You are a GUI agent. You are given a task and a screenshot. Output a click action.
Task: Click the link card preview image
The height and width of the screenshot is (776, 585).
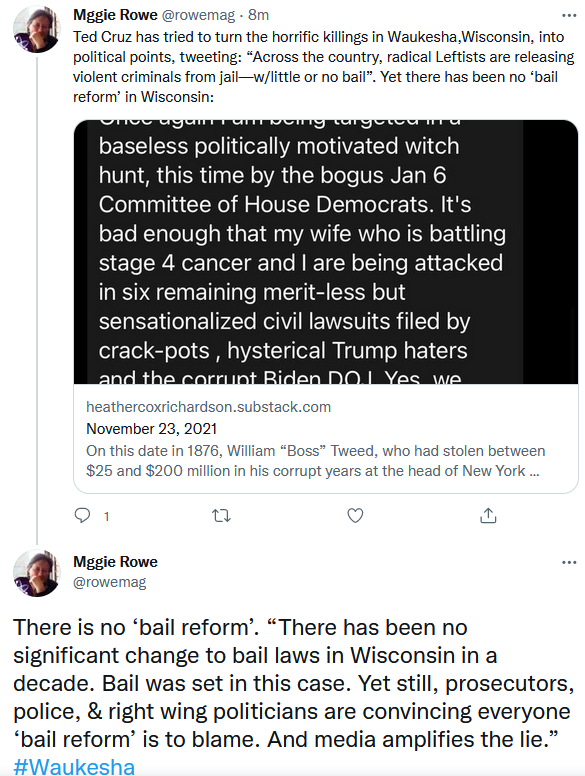pyautogui.click(x=326, y=252)
